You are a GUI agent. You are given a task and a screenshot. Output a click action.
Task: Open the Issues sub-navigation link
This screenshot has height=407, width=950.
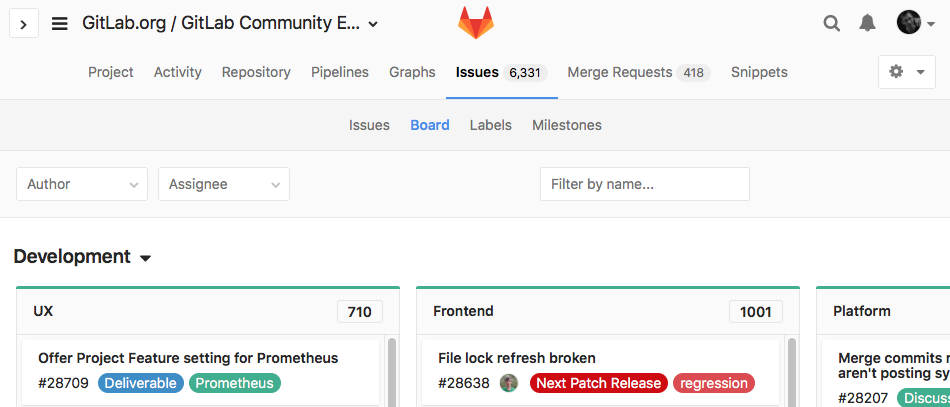tap(369, 125)
